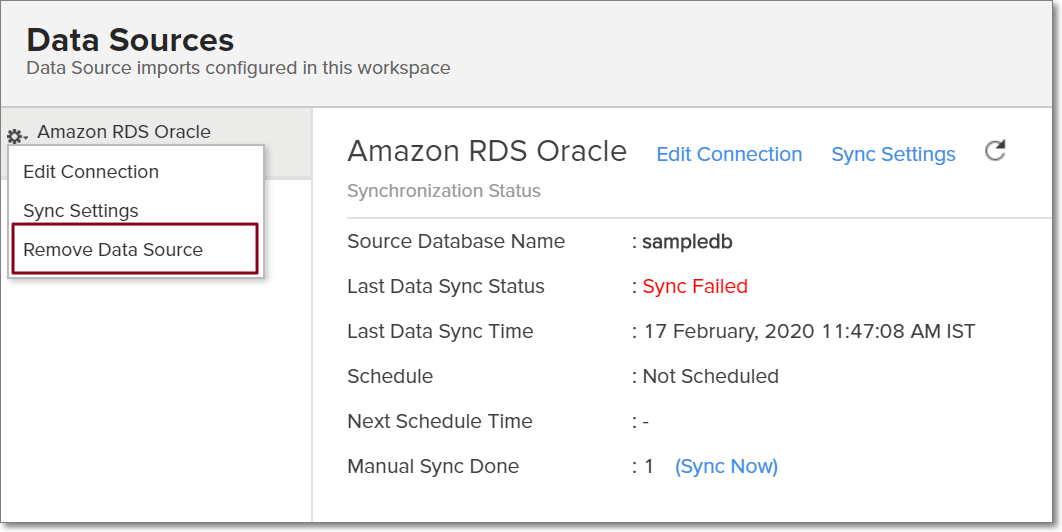1062x532 pixels.
Task: Click the Sync Now link
Action: pos(726,467)
